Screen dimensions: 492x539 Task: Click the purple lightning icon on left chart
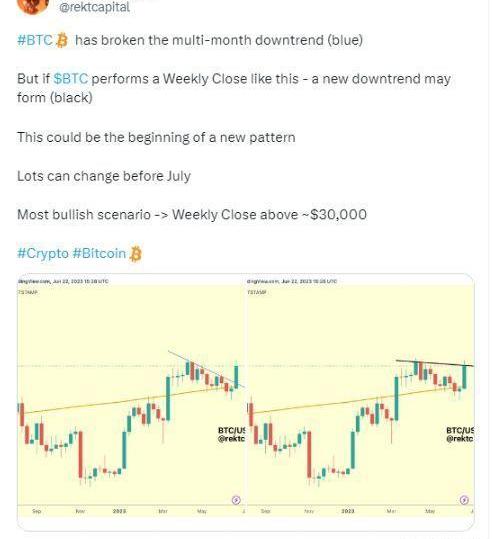tap(236, 500)
